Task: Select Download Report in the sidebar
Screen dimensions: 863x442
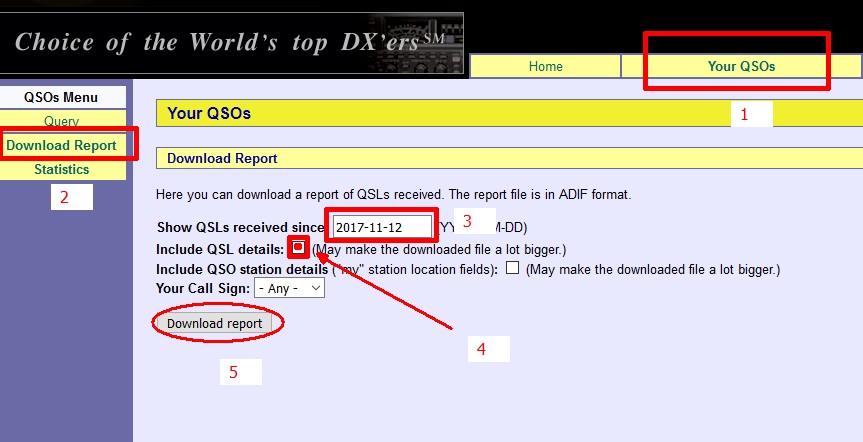Action: point(62,145)
